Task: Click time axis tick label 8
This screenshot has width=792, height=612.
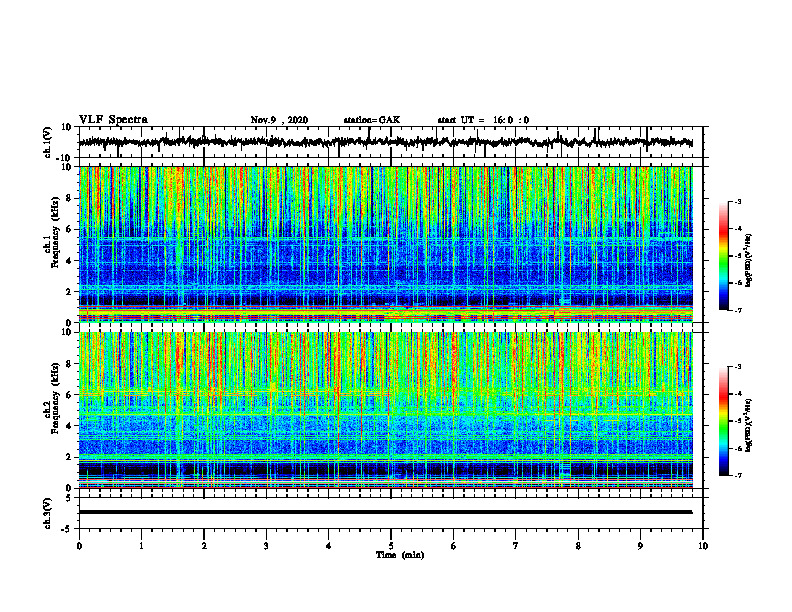Action: click(x=578, y=546)
